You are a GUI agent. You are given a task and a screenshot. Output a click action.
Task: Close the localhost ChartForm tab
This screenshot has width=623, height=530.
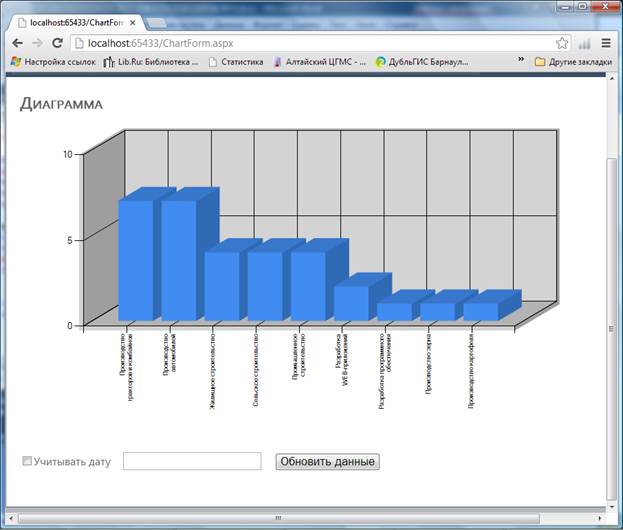pos(133,23)
